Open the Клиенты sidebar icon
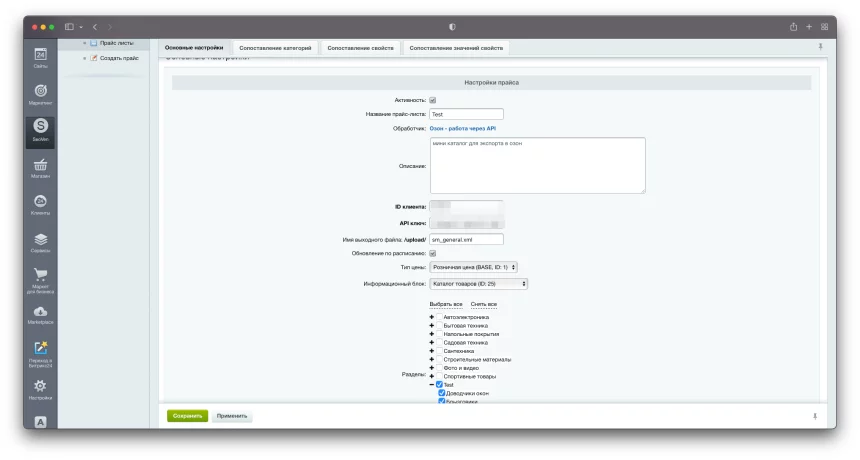Viewport: 860px width, 460px height. click(x=41, y=205)
